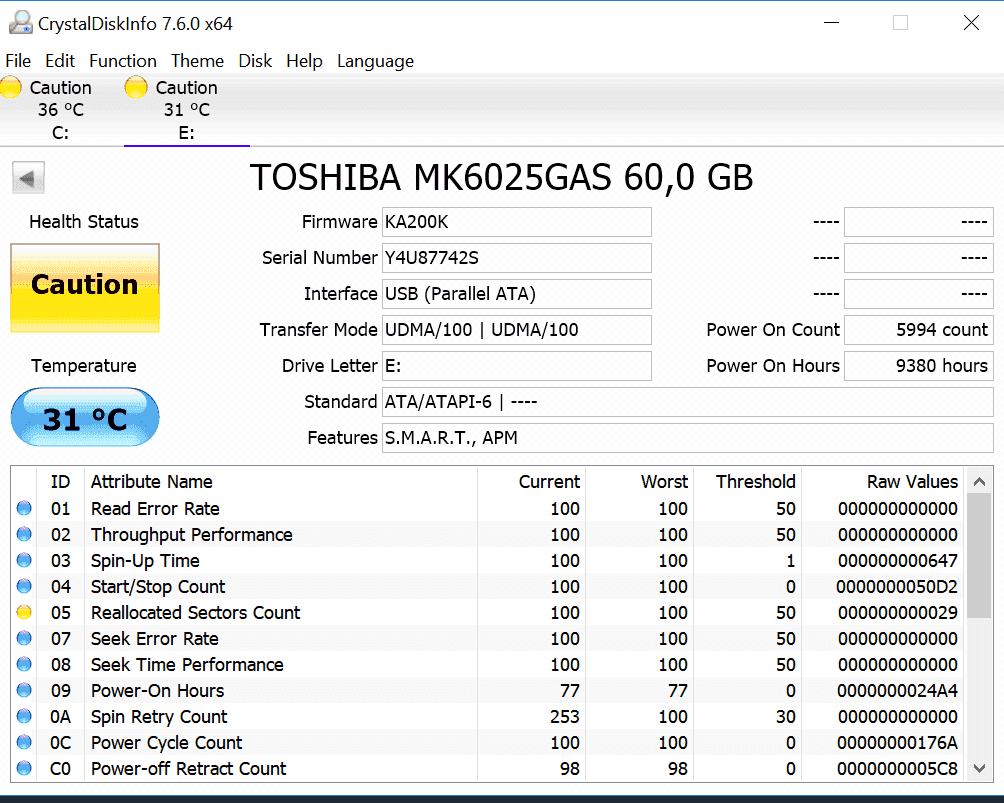Click status orb for Seek Error Rate
The height and width of the screenshot is (803, 1004).
pos(24,638)
